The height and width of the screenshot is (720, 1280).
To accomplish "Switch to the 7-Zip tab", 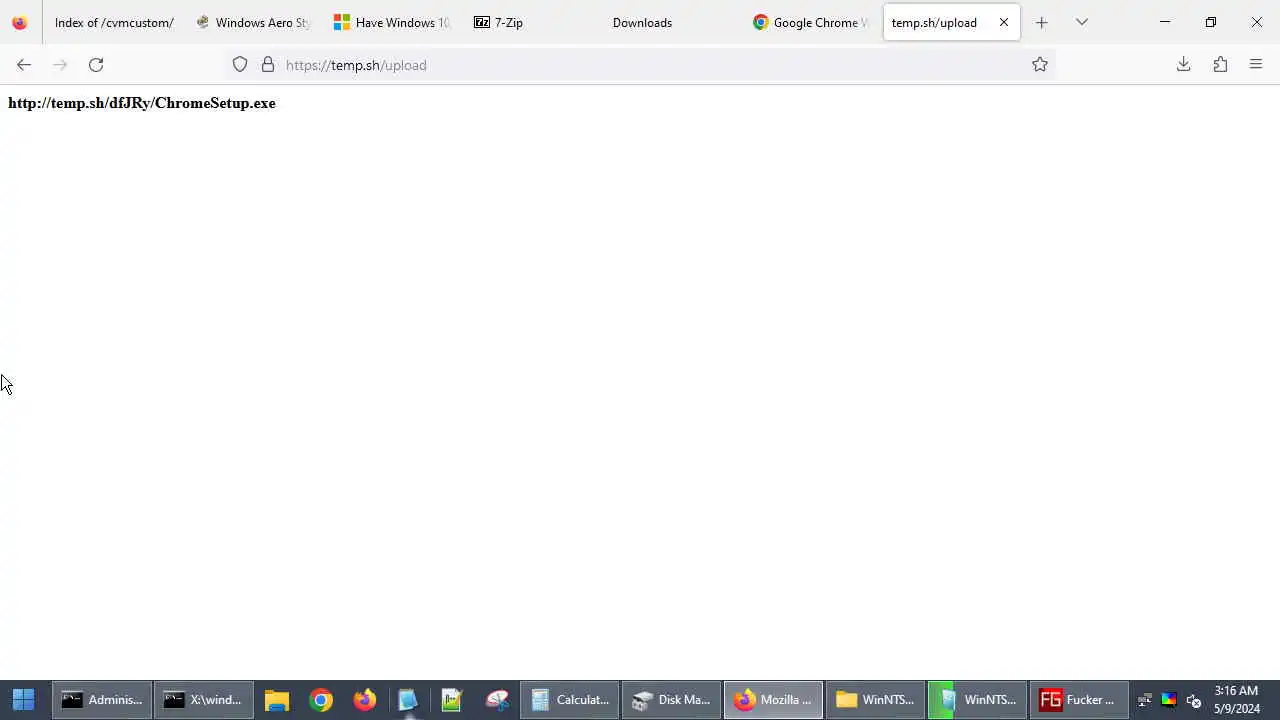I will (531, 22).
